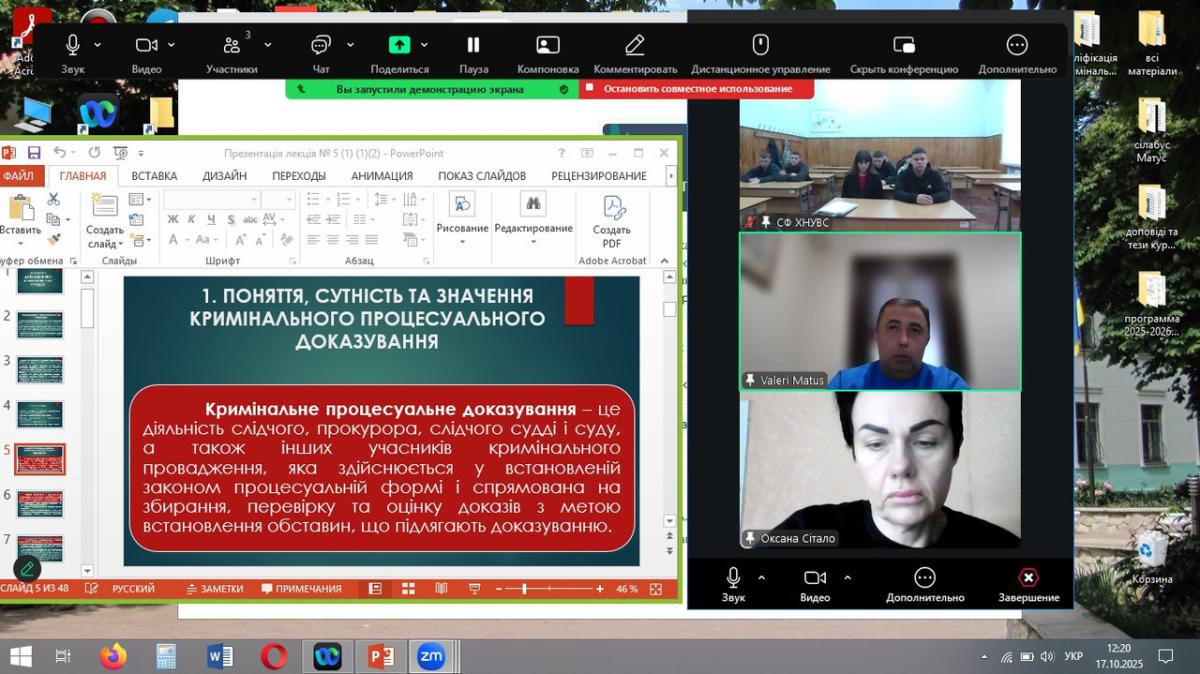Open the Чат chat panel
The image size is (1200, 674).
click(321, 52)
